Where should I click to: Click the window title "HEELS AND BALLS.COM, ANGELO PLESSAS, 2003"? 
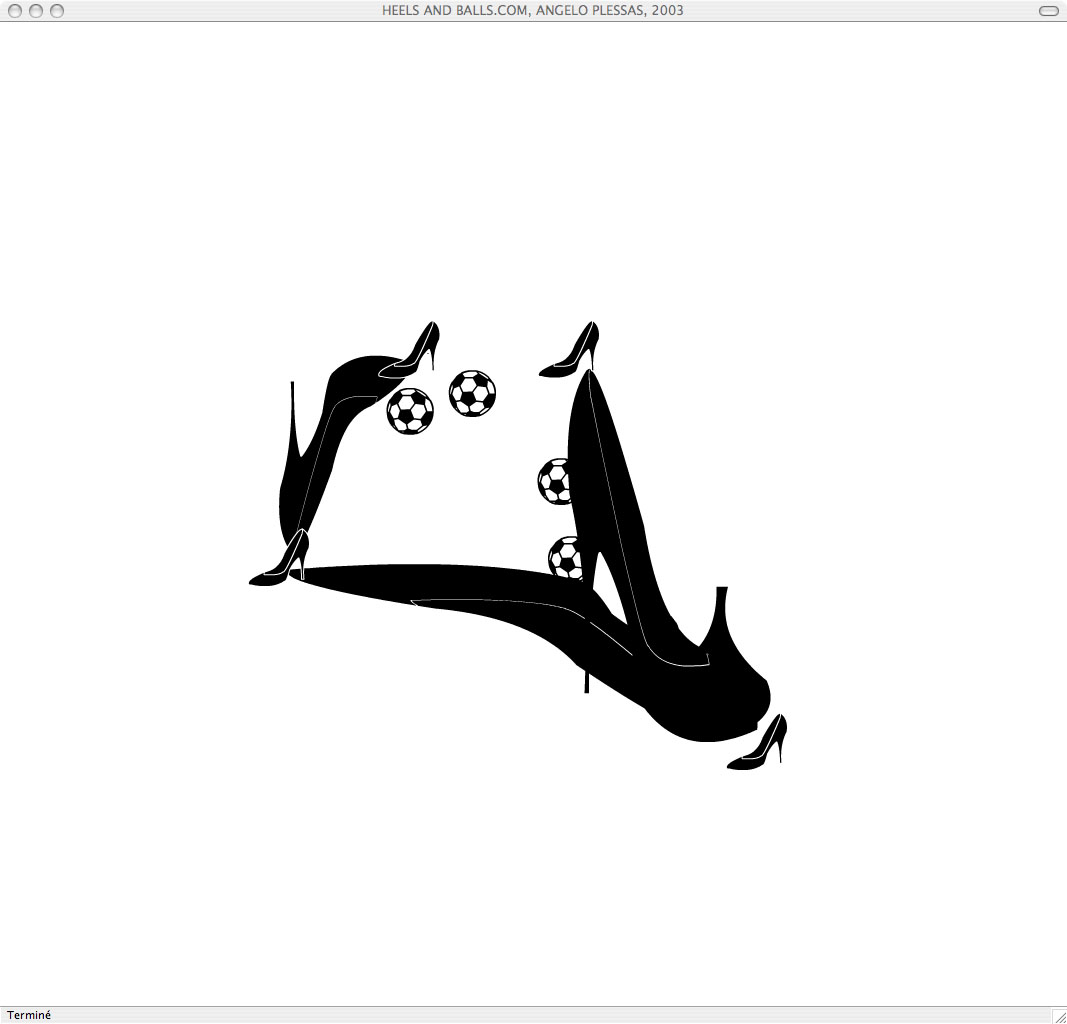tap(533, 10)
